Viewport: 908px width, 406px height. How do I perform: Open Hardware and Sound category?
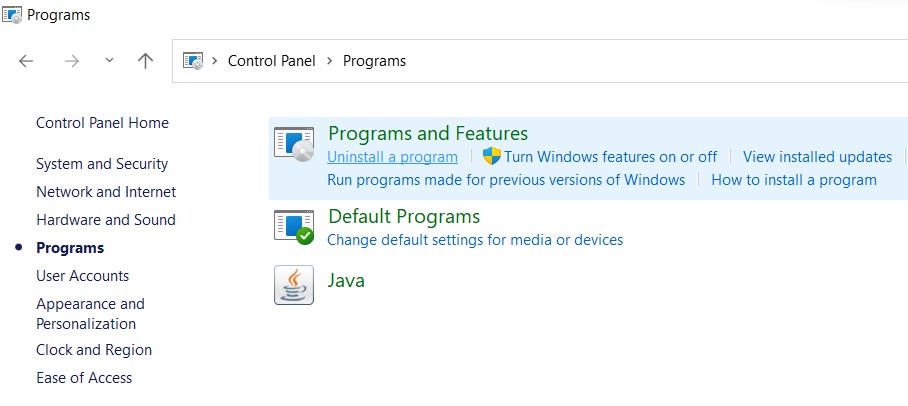[x=106, y=220]
